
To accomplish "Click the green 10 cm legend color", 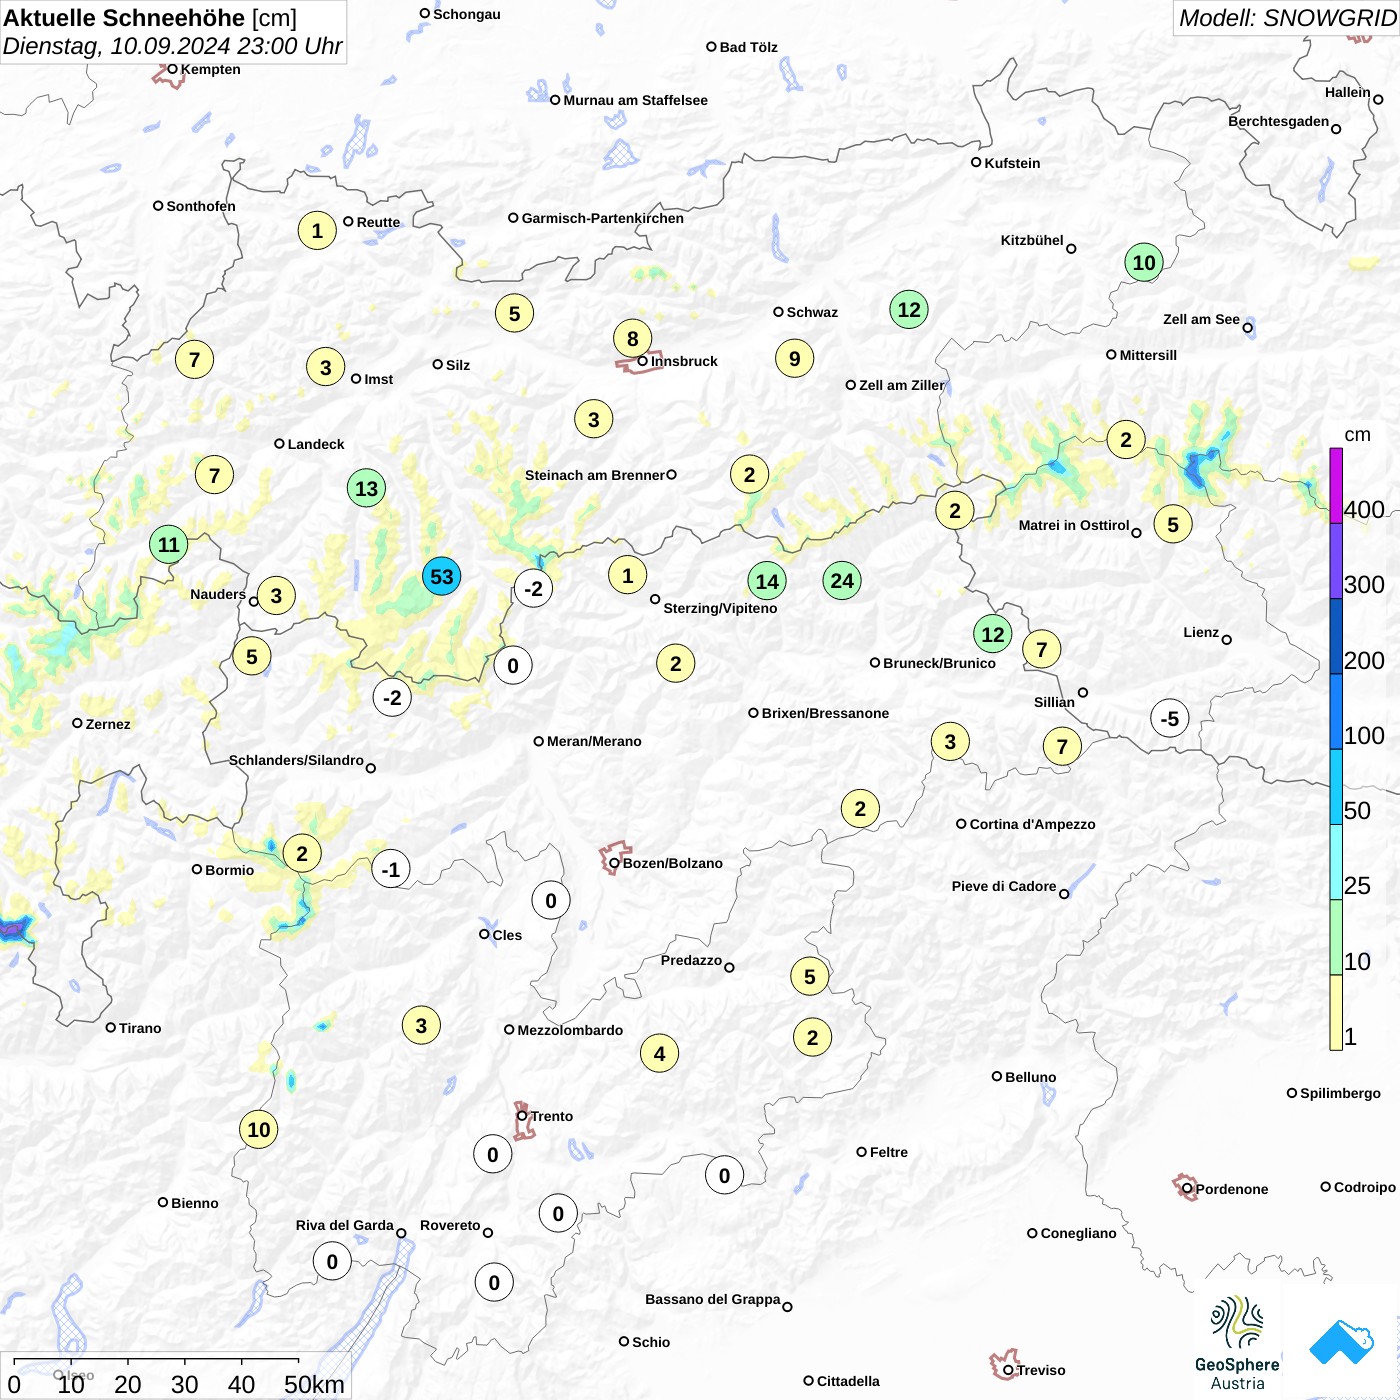I will (x=1335, y=937).
